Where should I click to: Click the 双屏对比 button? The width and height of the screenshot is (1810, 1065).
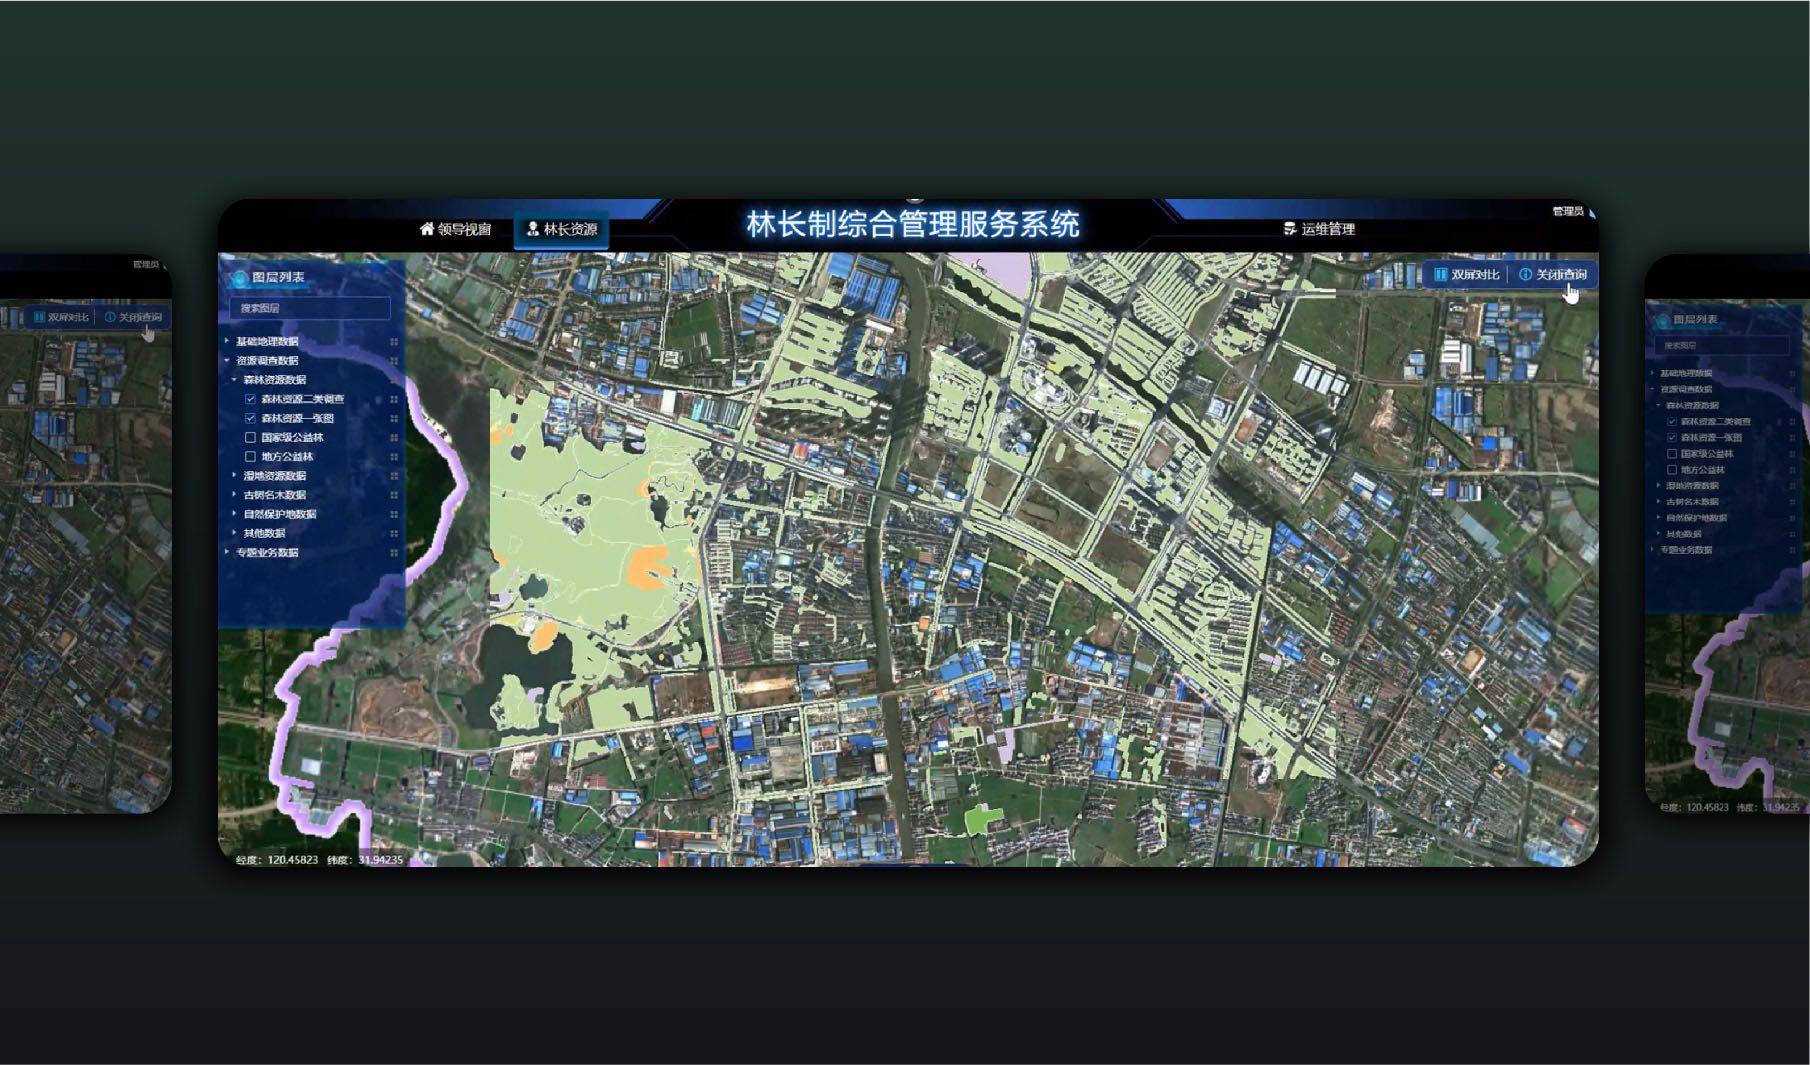[1467, 274]
